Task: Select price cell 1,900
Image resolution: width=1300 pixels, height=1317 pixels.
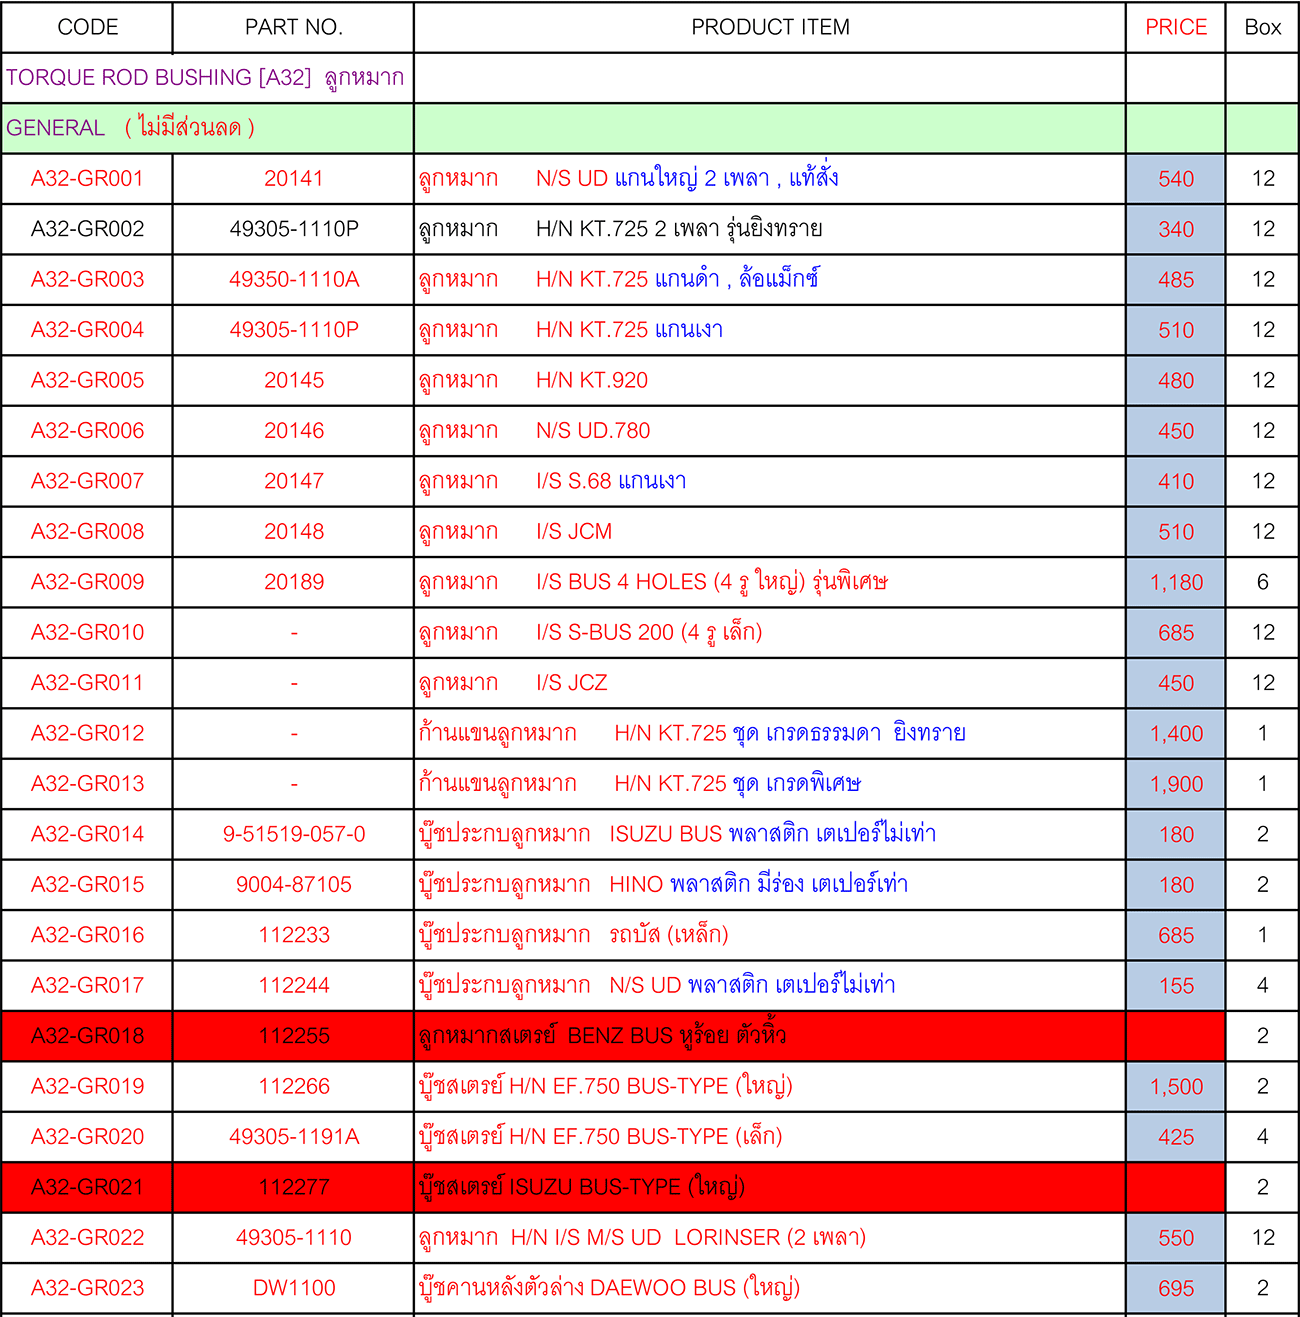Action: pos(1176,784)
